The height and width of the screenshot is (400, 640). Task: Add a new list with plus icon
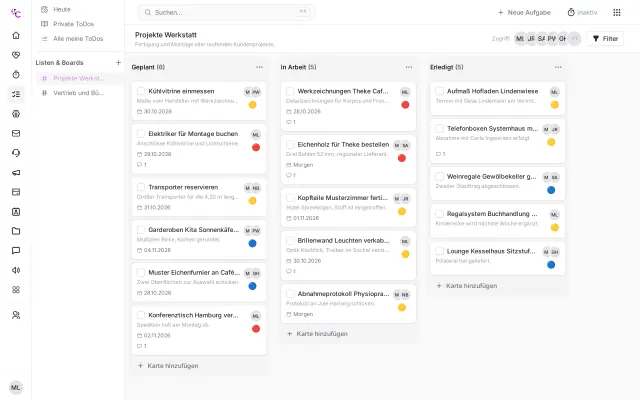[118, 62]
